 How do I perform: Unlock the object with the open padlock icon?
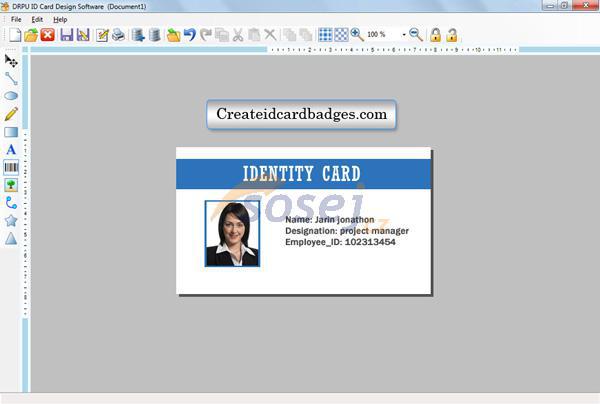tap(452, 35)
